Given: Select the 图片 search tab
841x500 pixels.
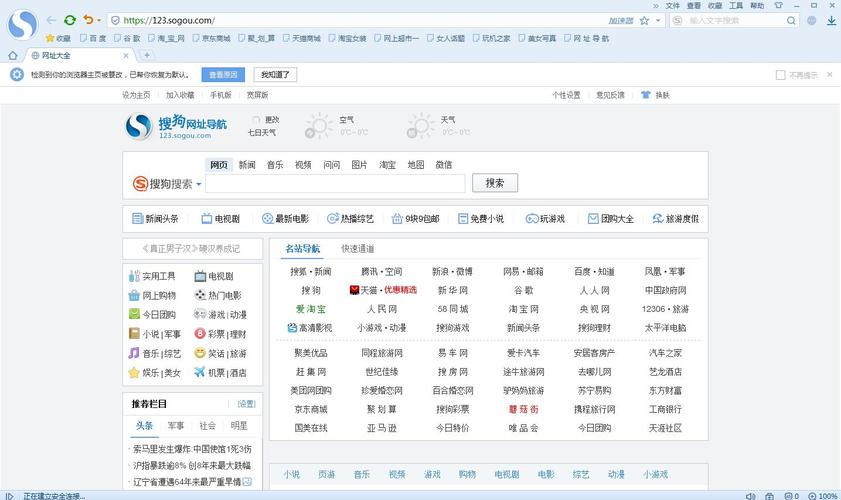Looking at the screenshot, I should tap(359, 165).
